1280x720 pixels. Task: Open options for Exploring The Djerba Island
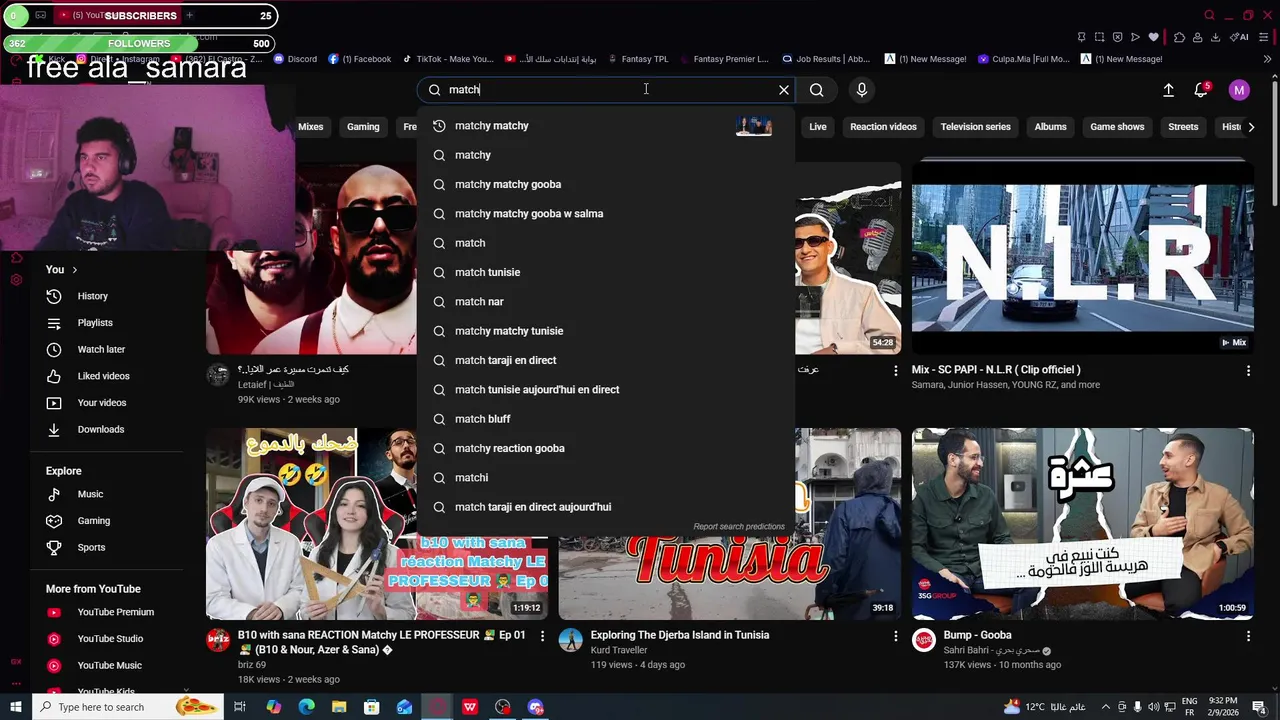[895, 636]
